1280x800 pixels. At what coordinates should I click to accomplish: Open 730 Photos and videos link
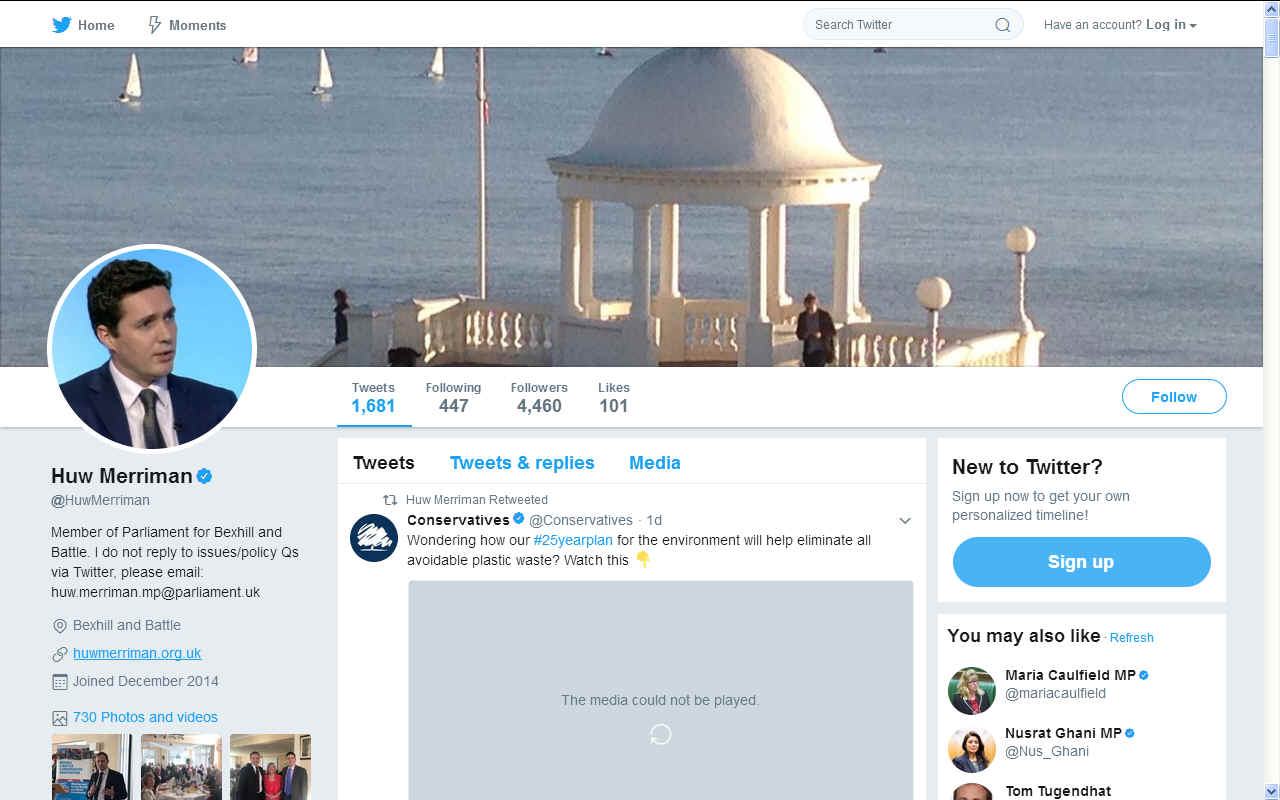coord(145,717)
